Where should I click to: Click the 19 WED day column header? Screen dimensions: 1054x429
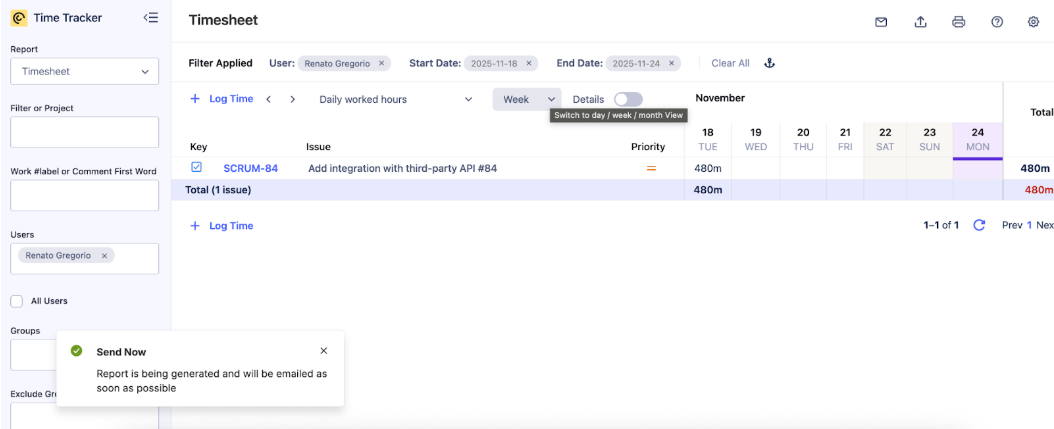pyautogui.click(x=756, y=139)
